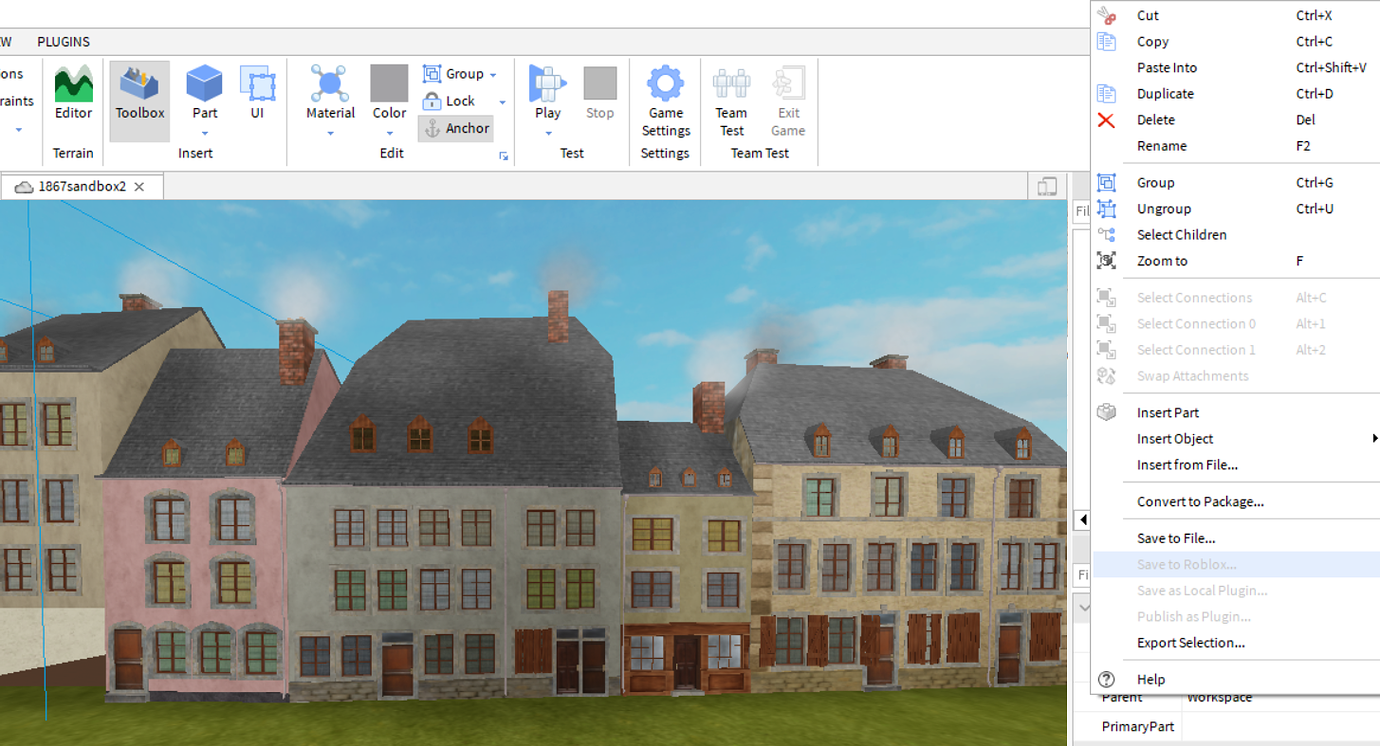Click the Play test button
This screenshot has height=746, width=1380.
[547, 85]
